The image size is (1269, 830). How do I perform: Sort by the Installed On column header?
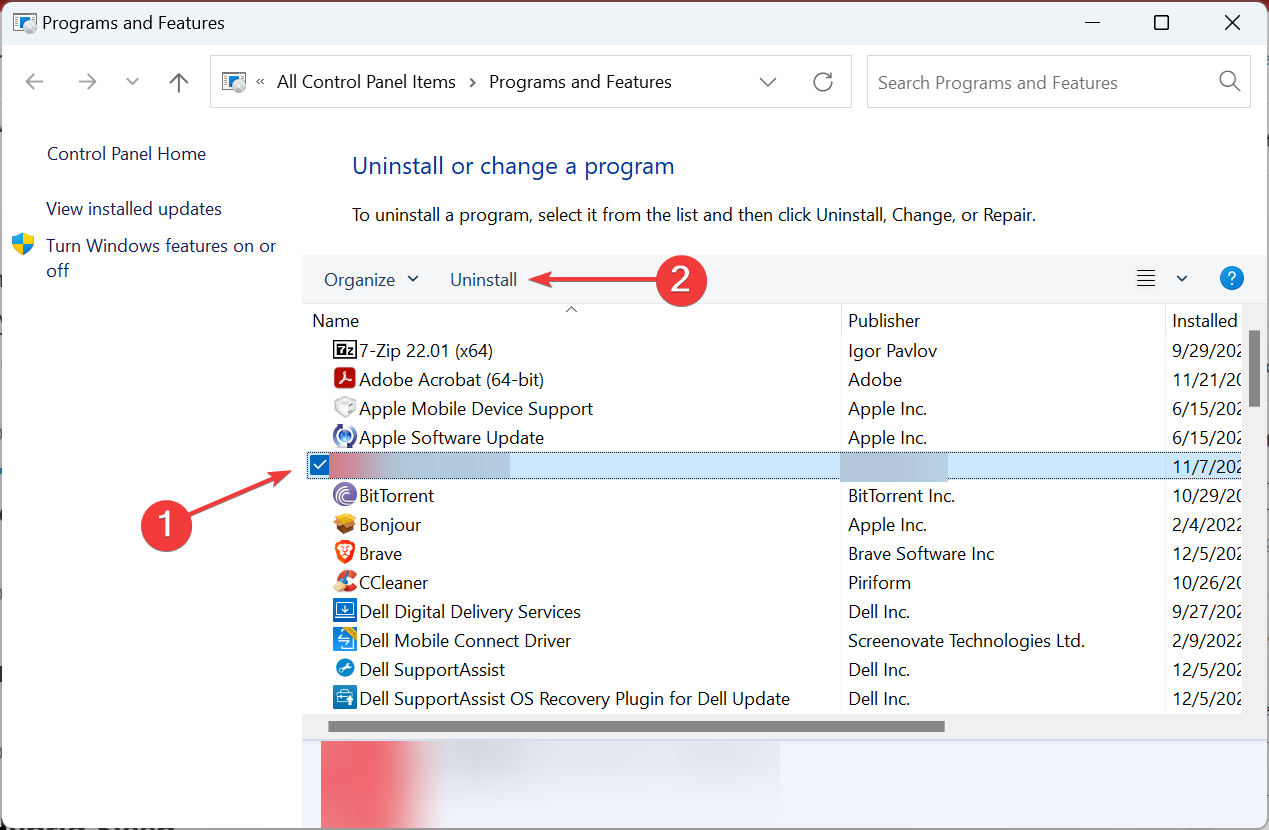coord(1205,320)
